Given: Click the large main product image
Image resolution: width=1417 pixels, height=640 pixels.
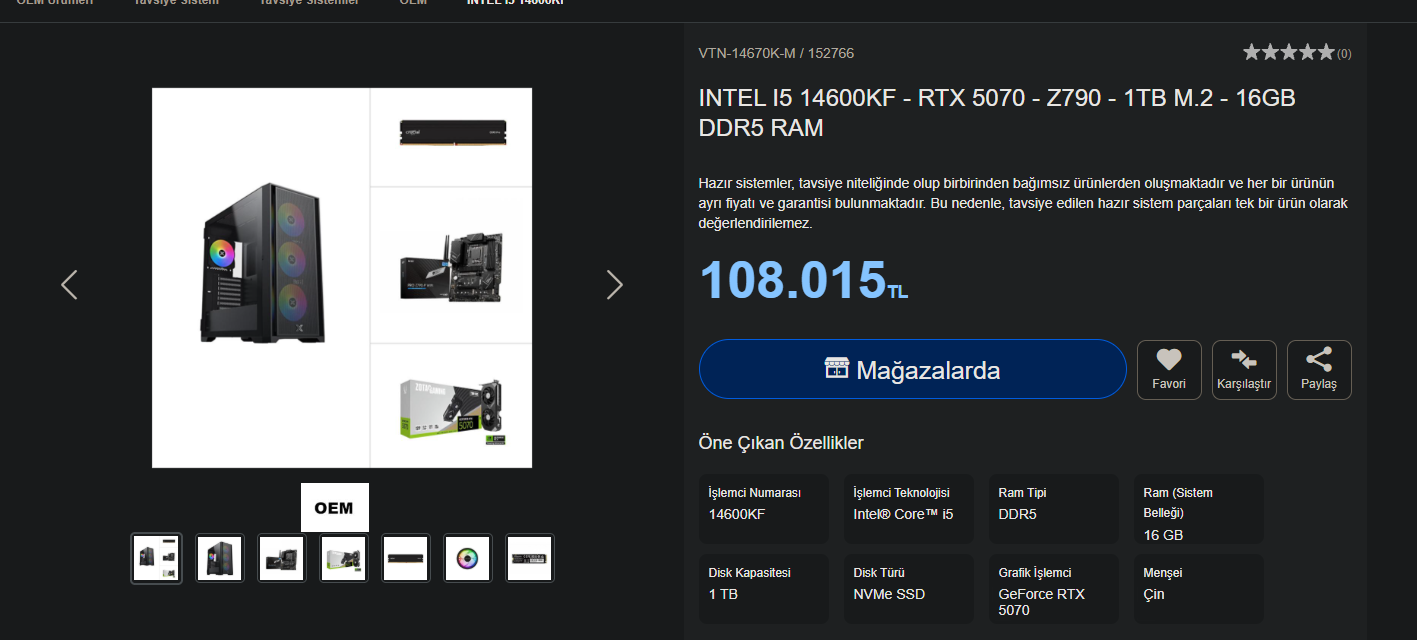Looking at the screenshot, I should (342, 278).
